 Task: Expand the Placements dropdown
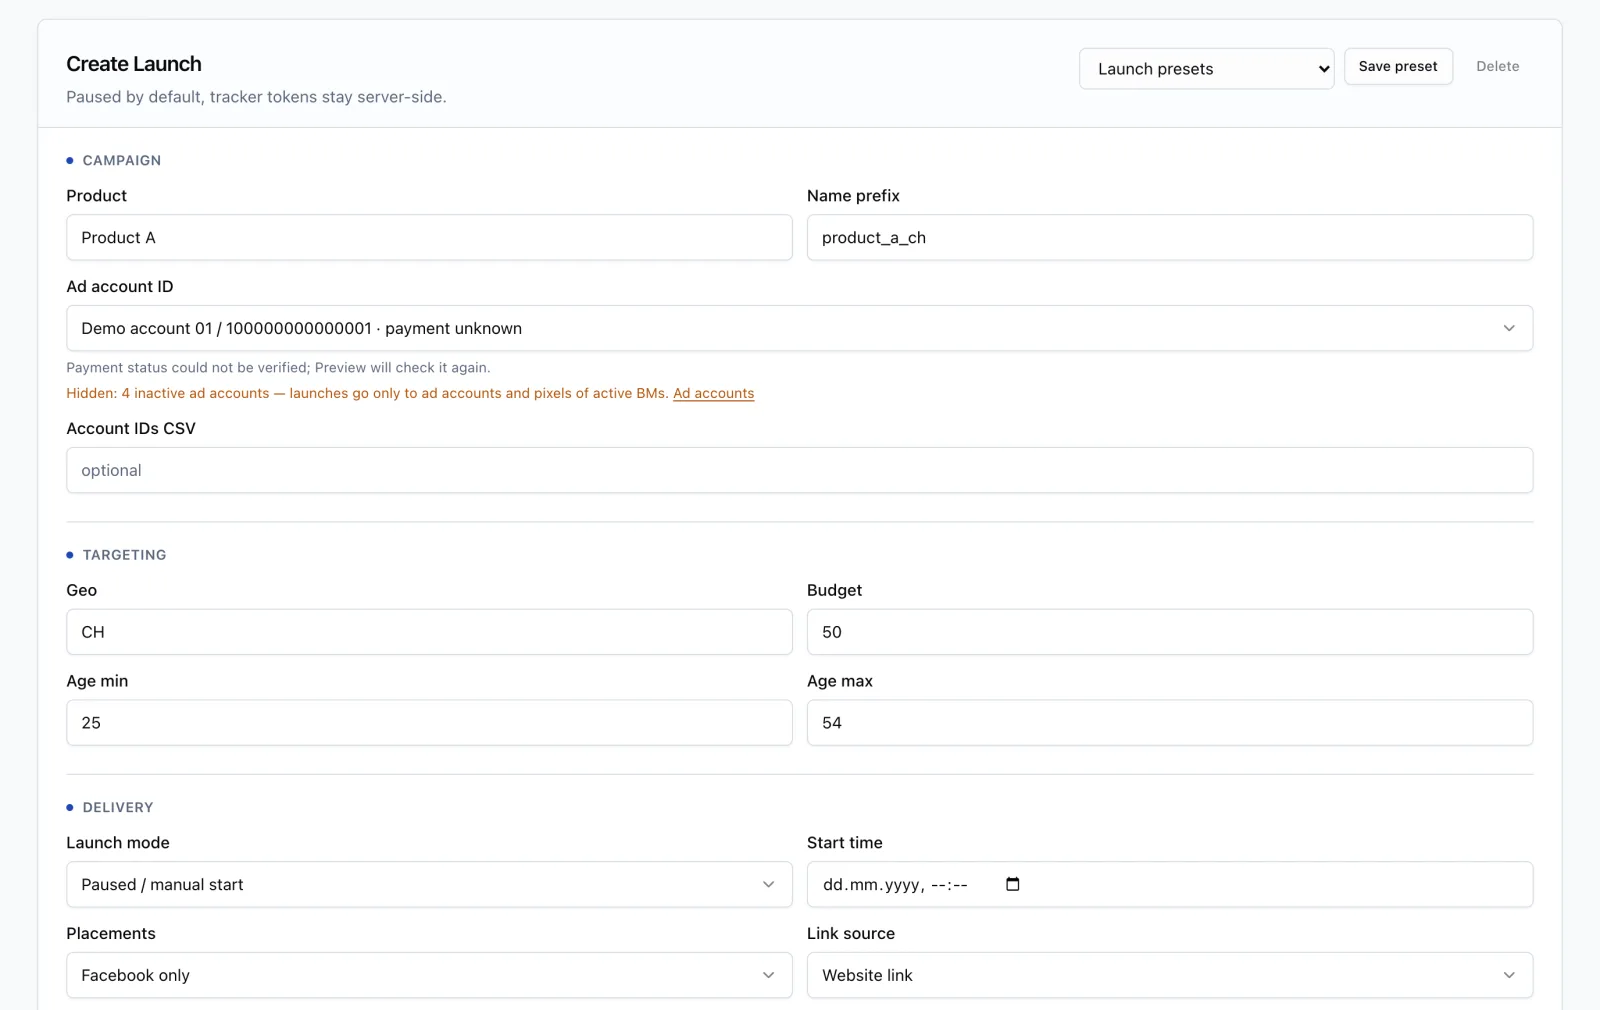coord(429,975)
